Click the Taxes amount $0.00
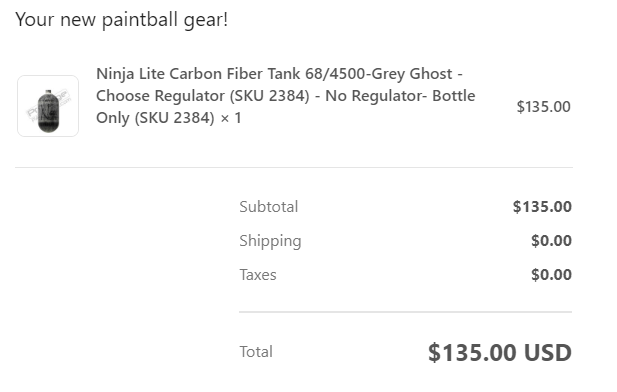This screenshot has height=392, width=617. point(551,275)
